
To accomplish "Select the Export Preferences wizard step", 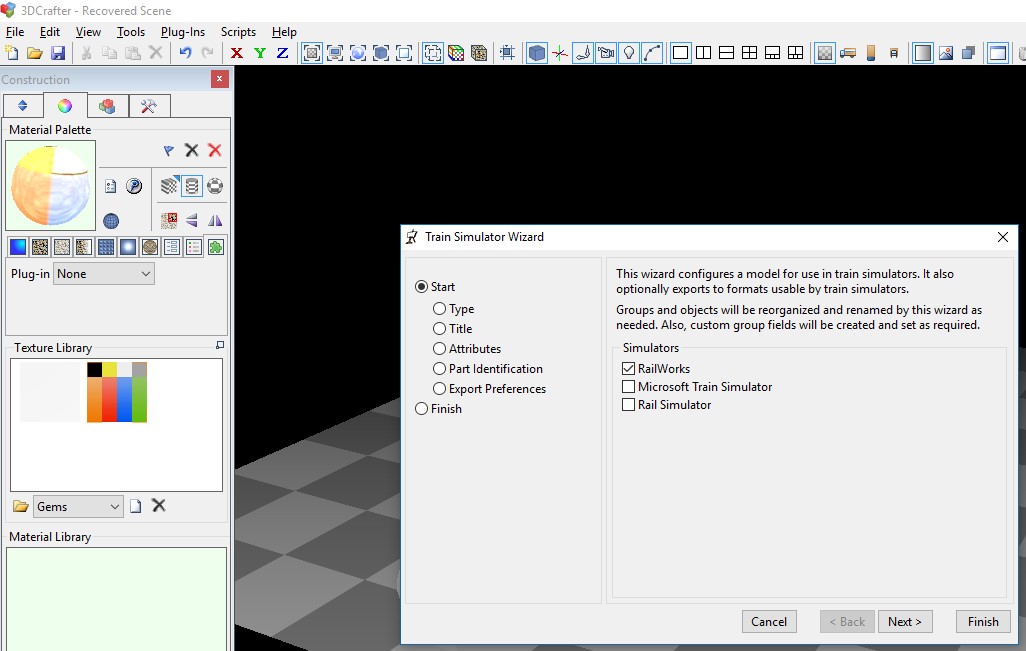I will tap(439, 389).
